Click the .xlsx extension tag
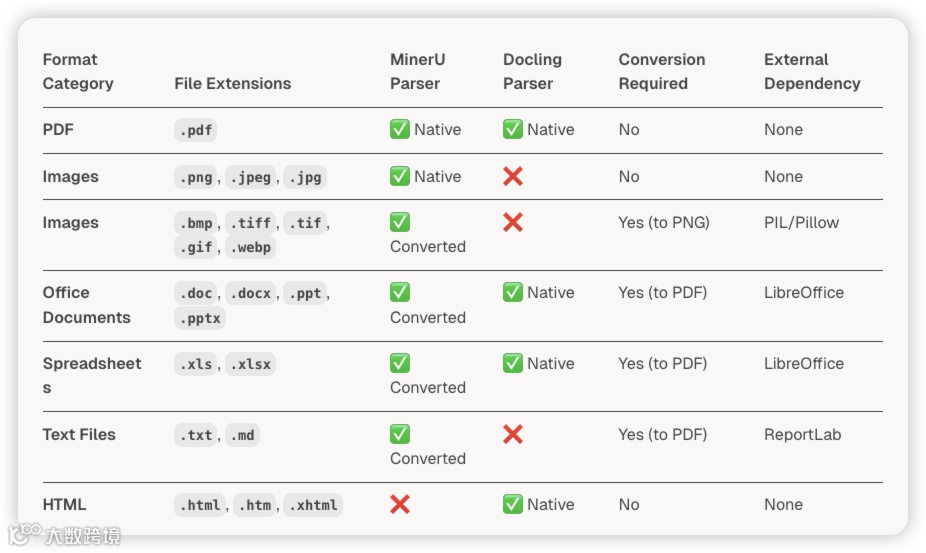 click(x=250, y=365)
